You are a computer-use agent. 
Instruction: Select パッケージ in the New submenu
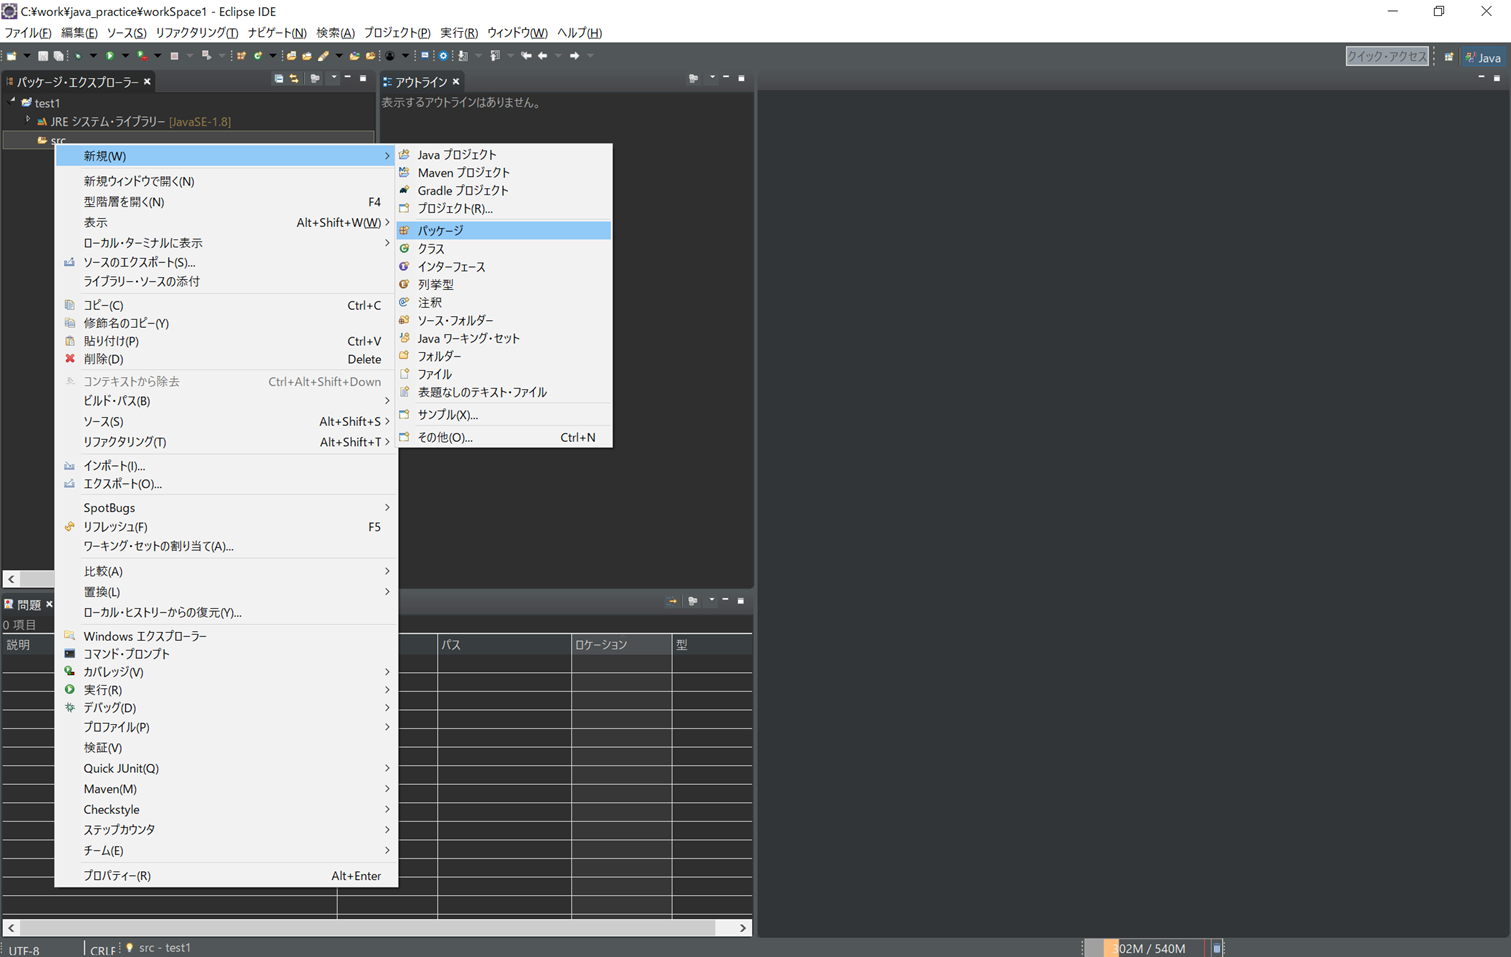point(504,231)
